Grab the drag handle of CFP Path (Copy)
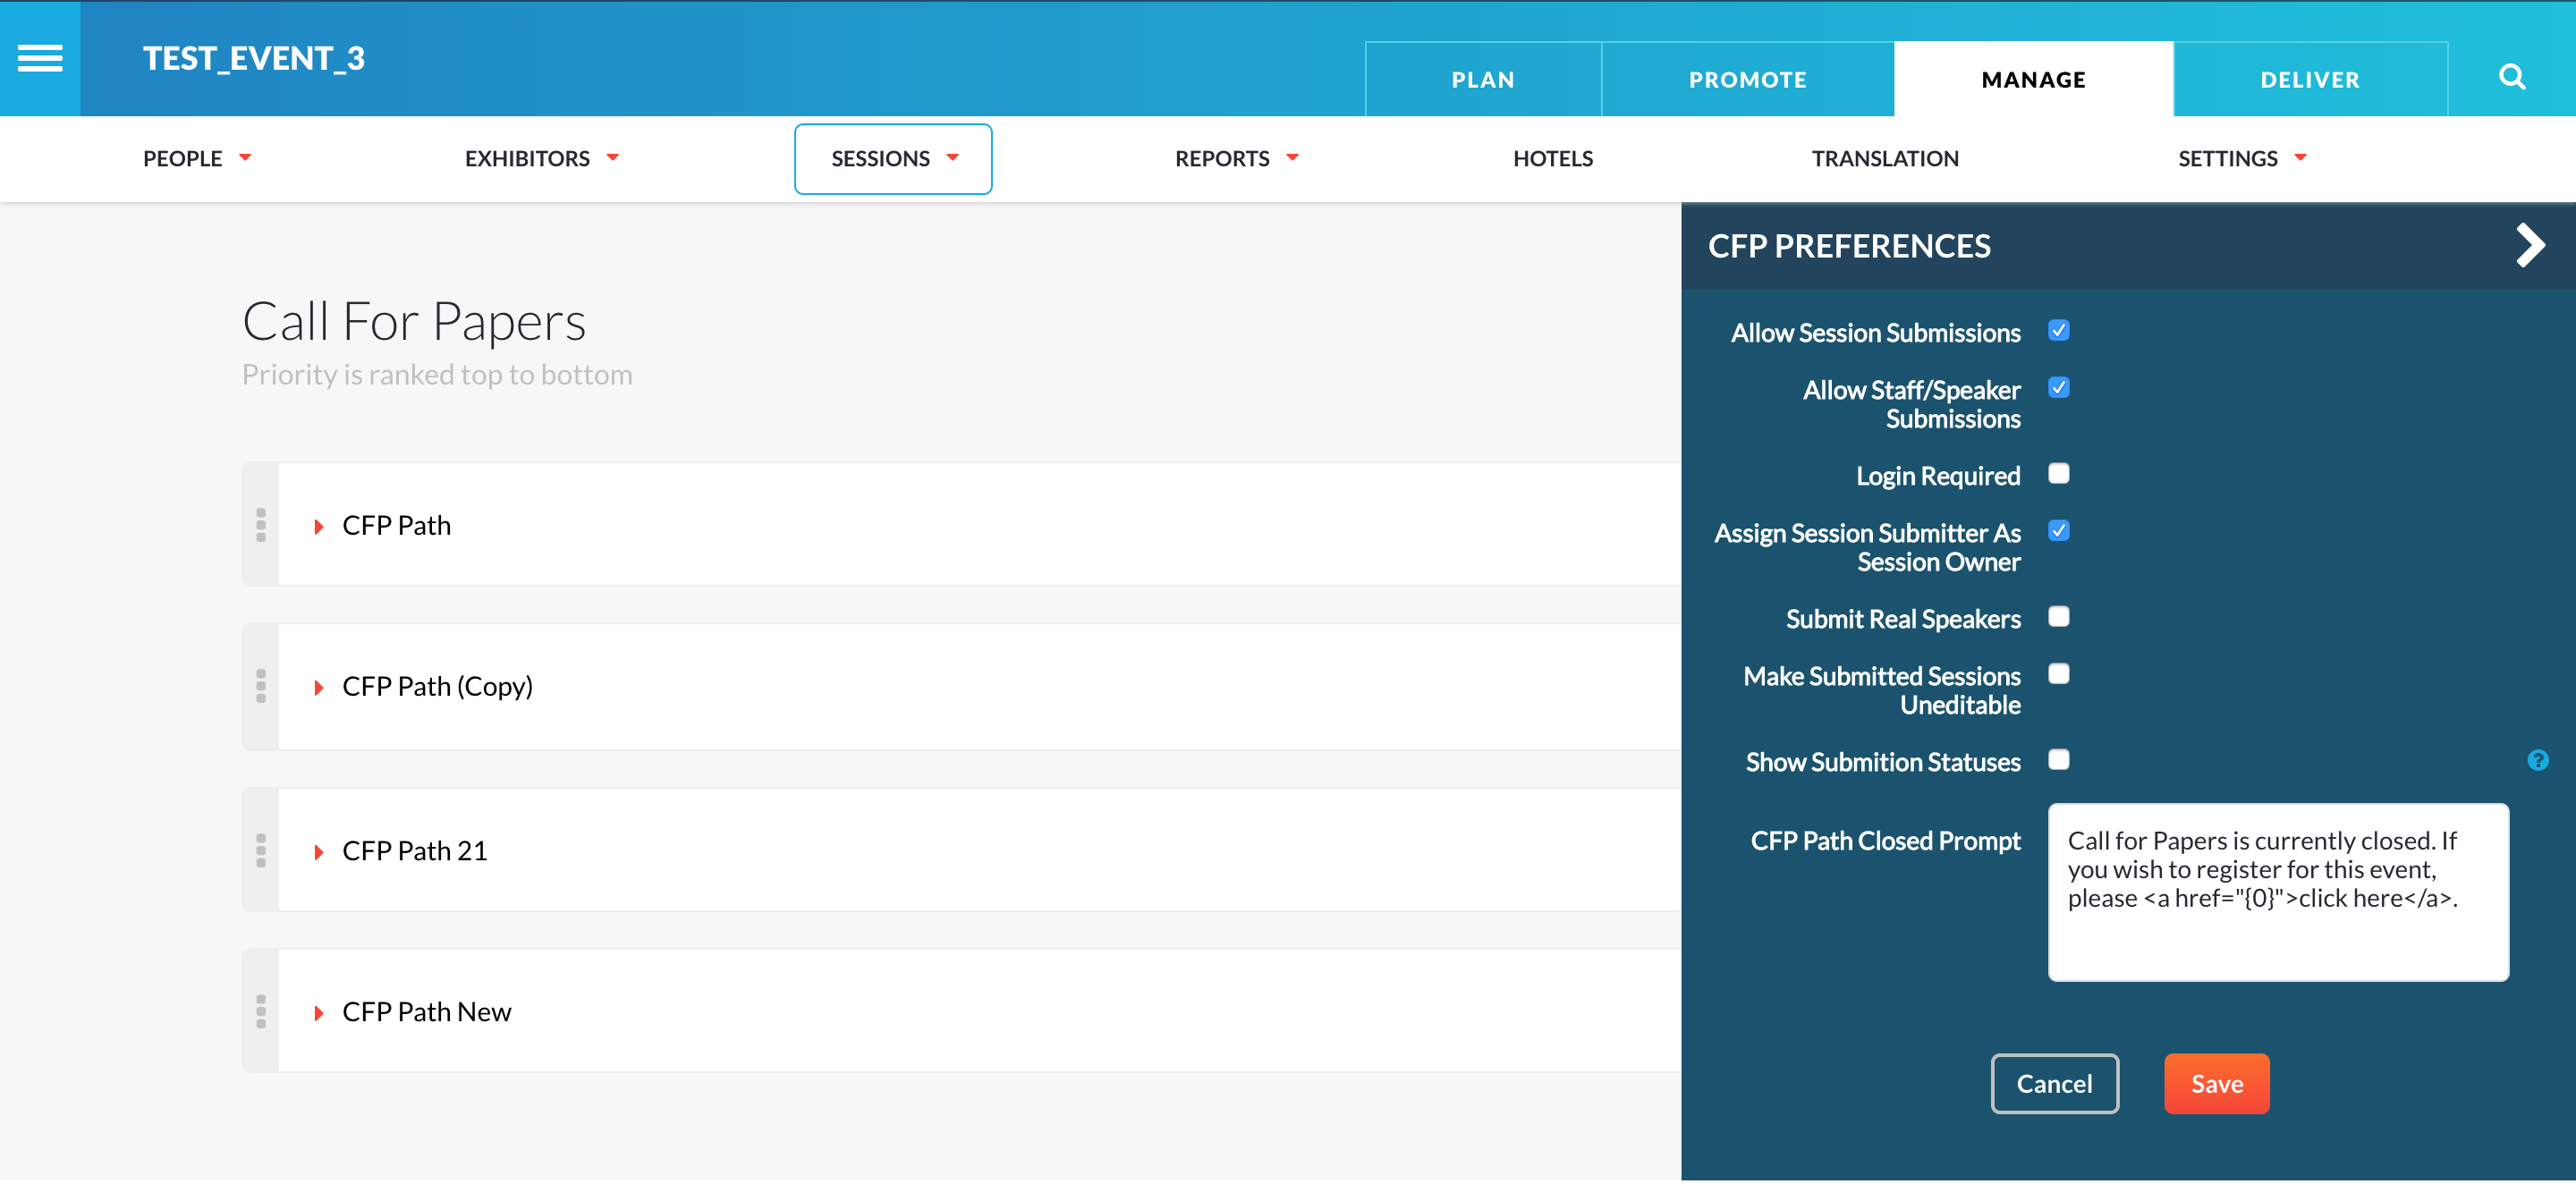The width and height of the screenshot is (2576, 1184). [x=261, y=686]
